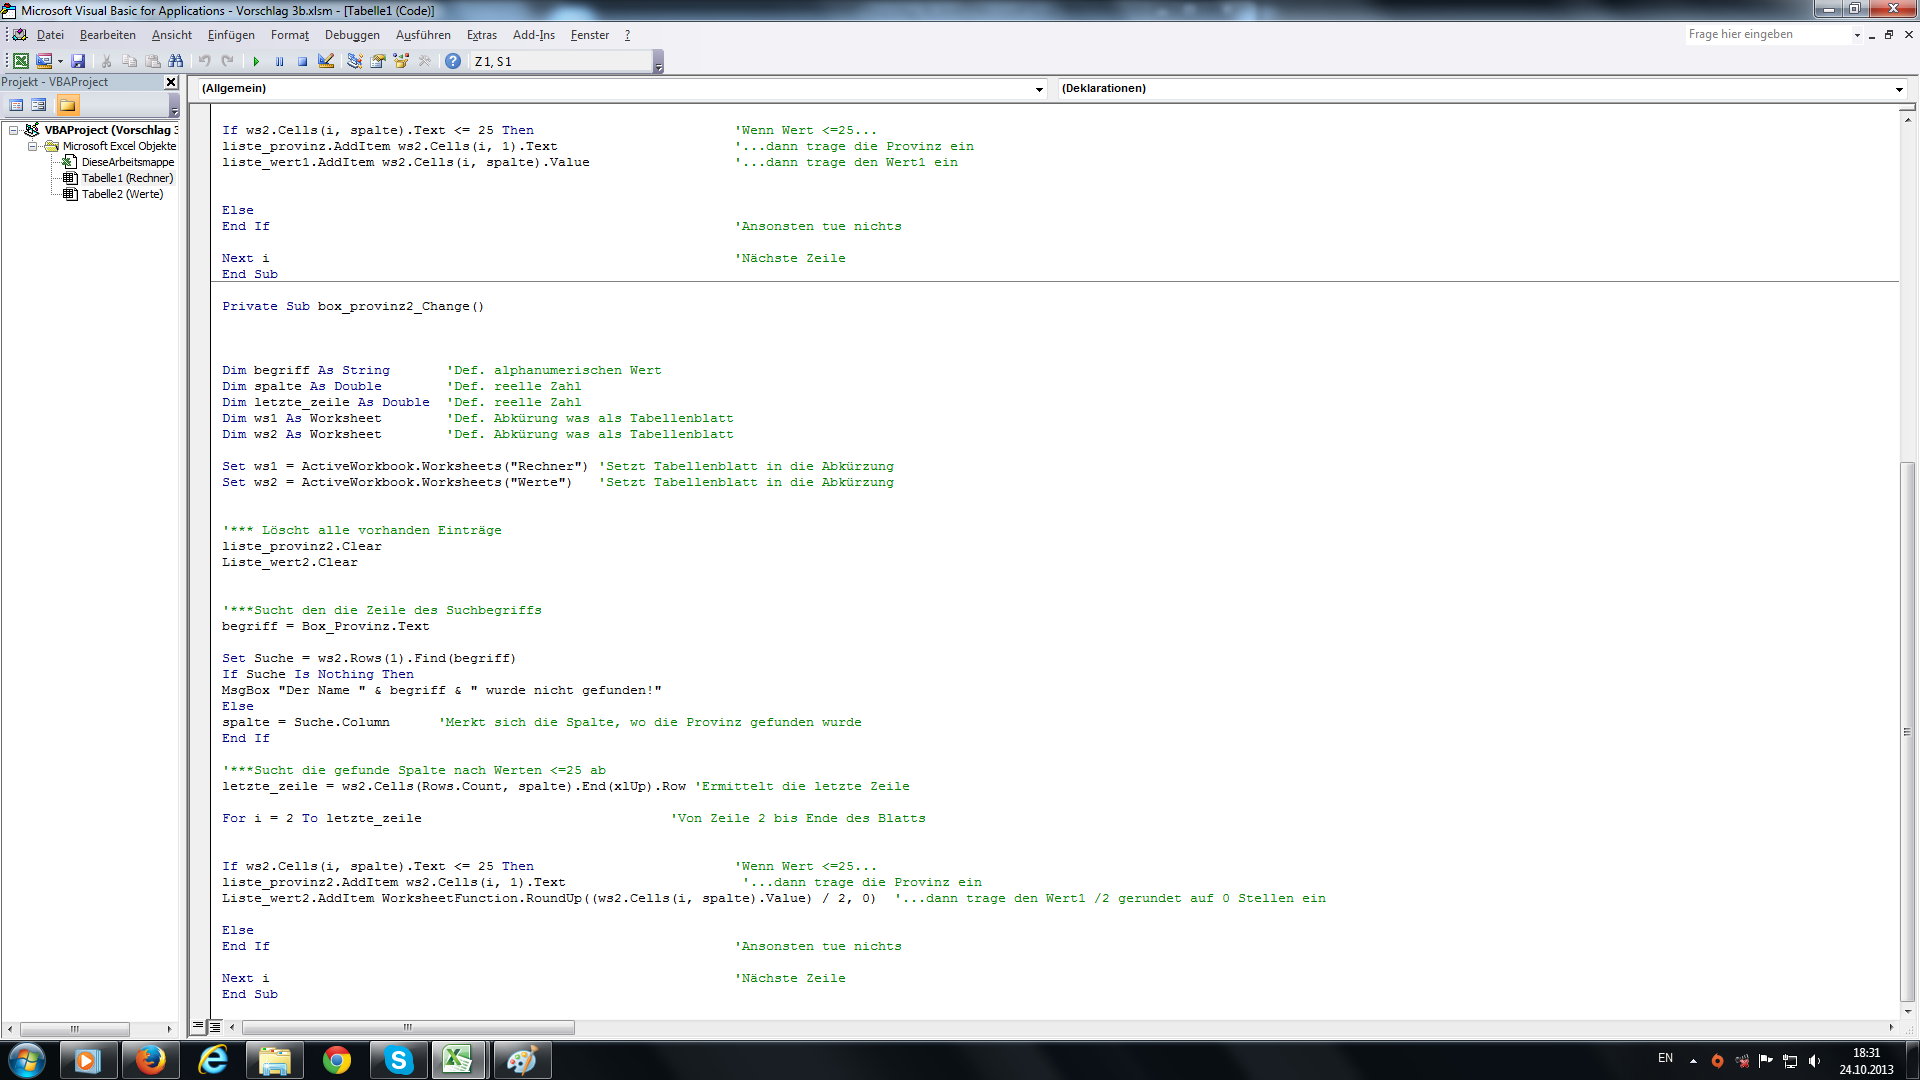Click the Reset stop button in toolbar
1920x1080 pixels.
tap(302, 62)
